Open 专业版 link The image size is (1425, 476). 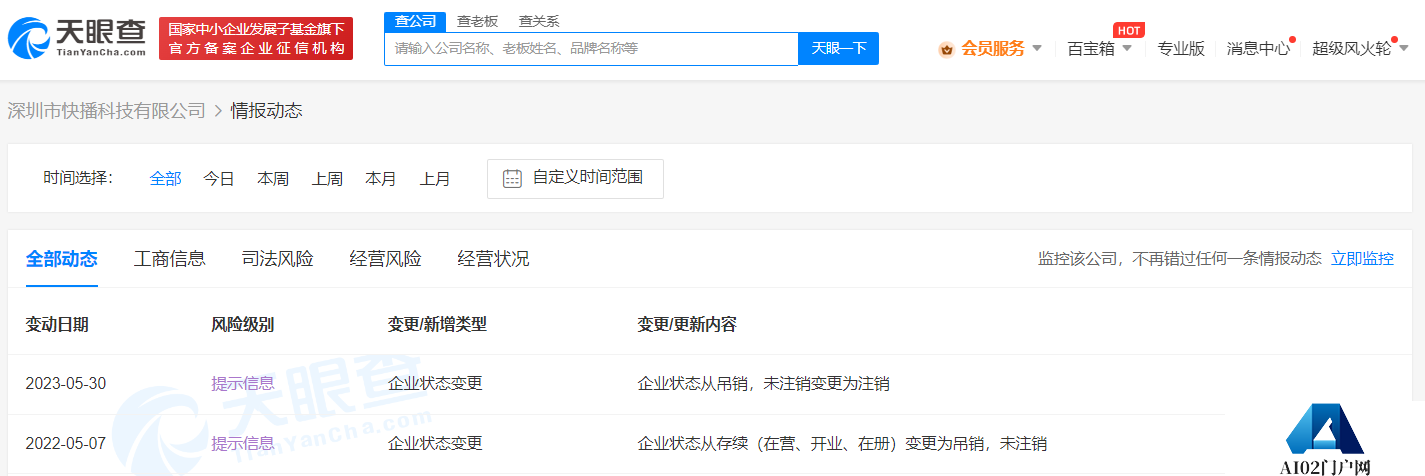coord(1181,48)
